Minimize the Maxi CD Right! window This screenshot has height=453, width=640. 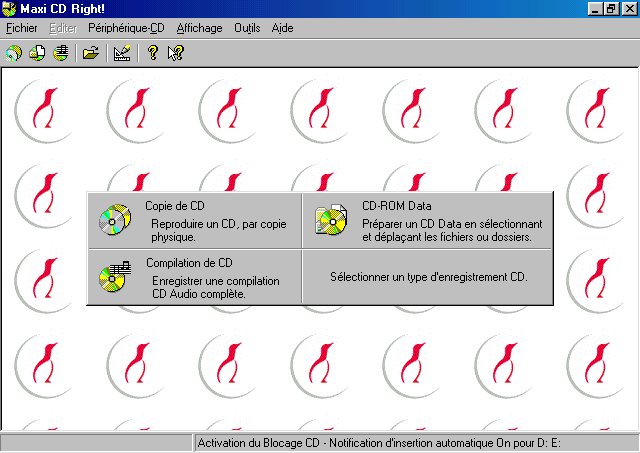[x=595, y=9]
